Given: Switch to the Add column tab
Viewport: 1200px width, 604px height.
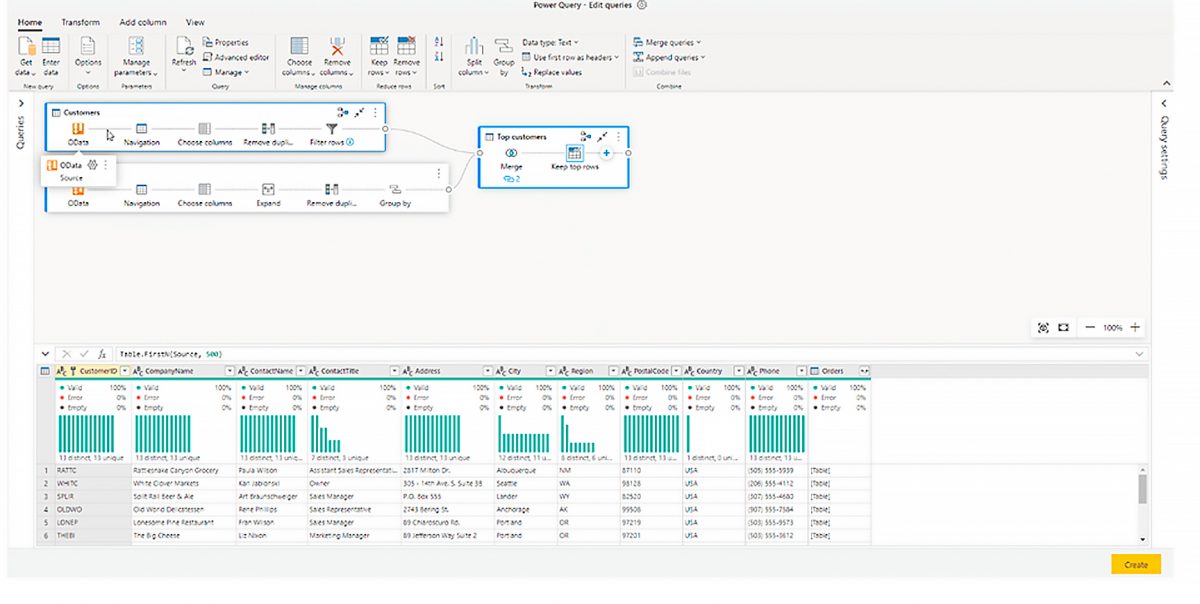Looking at the screenshot, I should coord(143,22).
